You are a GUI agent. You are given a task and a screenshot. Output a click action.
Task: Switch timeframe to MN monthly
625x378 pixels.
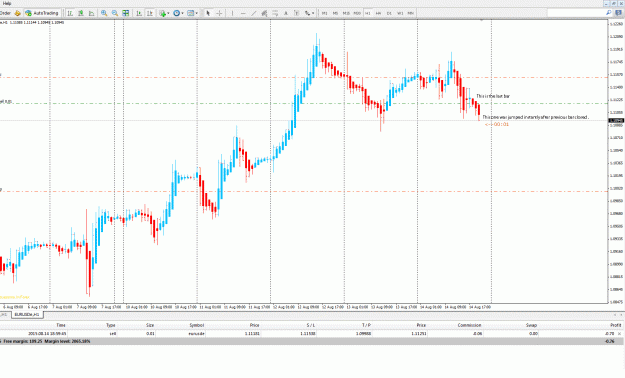[411, 13]
